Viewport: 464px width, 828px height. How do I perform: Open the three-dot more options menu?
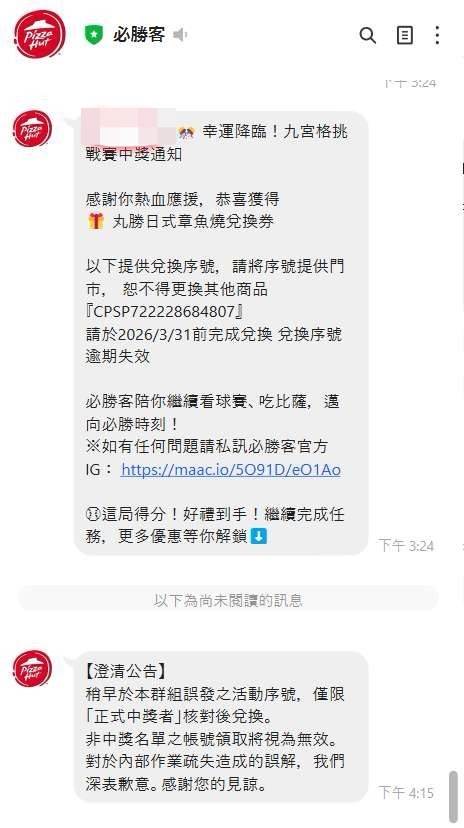pos(437,35)
